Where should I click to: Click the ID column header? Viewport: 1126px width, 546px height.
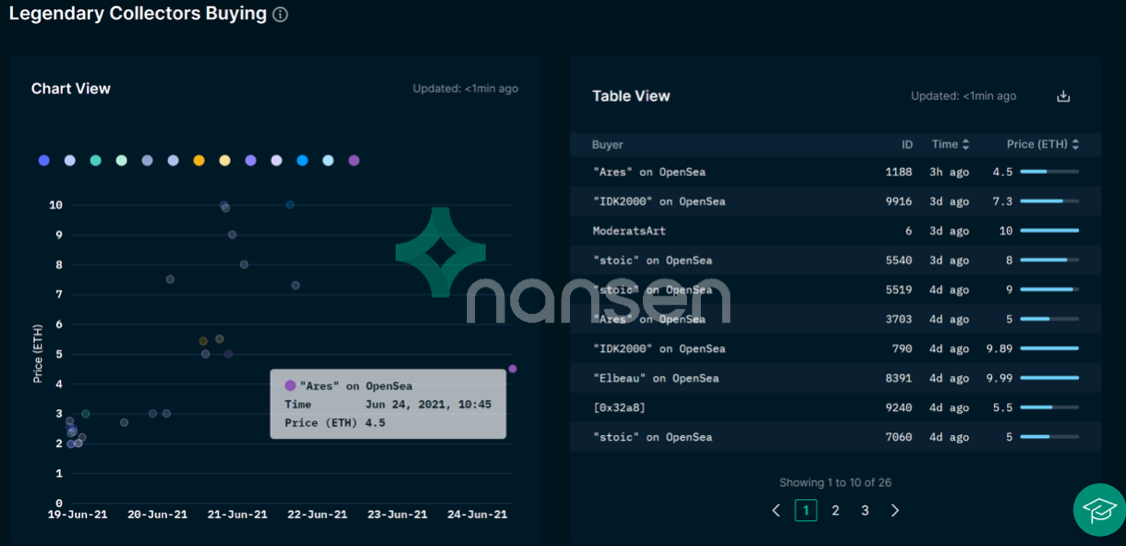pos(907,144)
